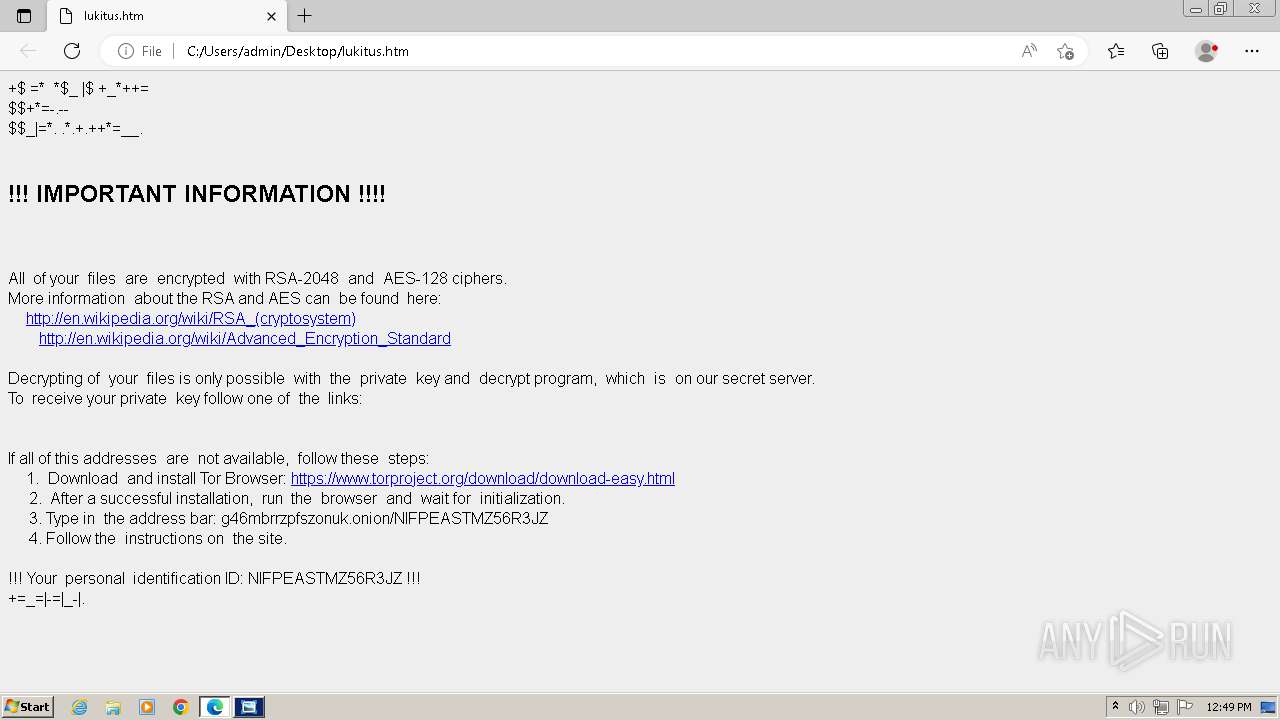Click the address bar file path
The height and width of the screenshot is (720, 1280).
pos(298,51)
